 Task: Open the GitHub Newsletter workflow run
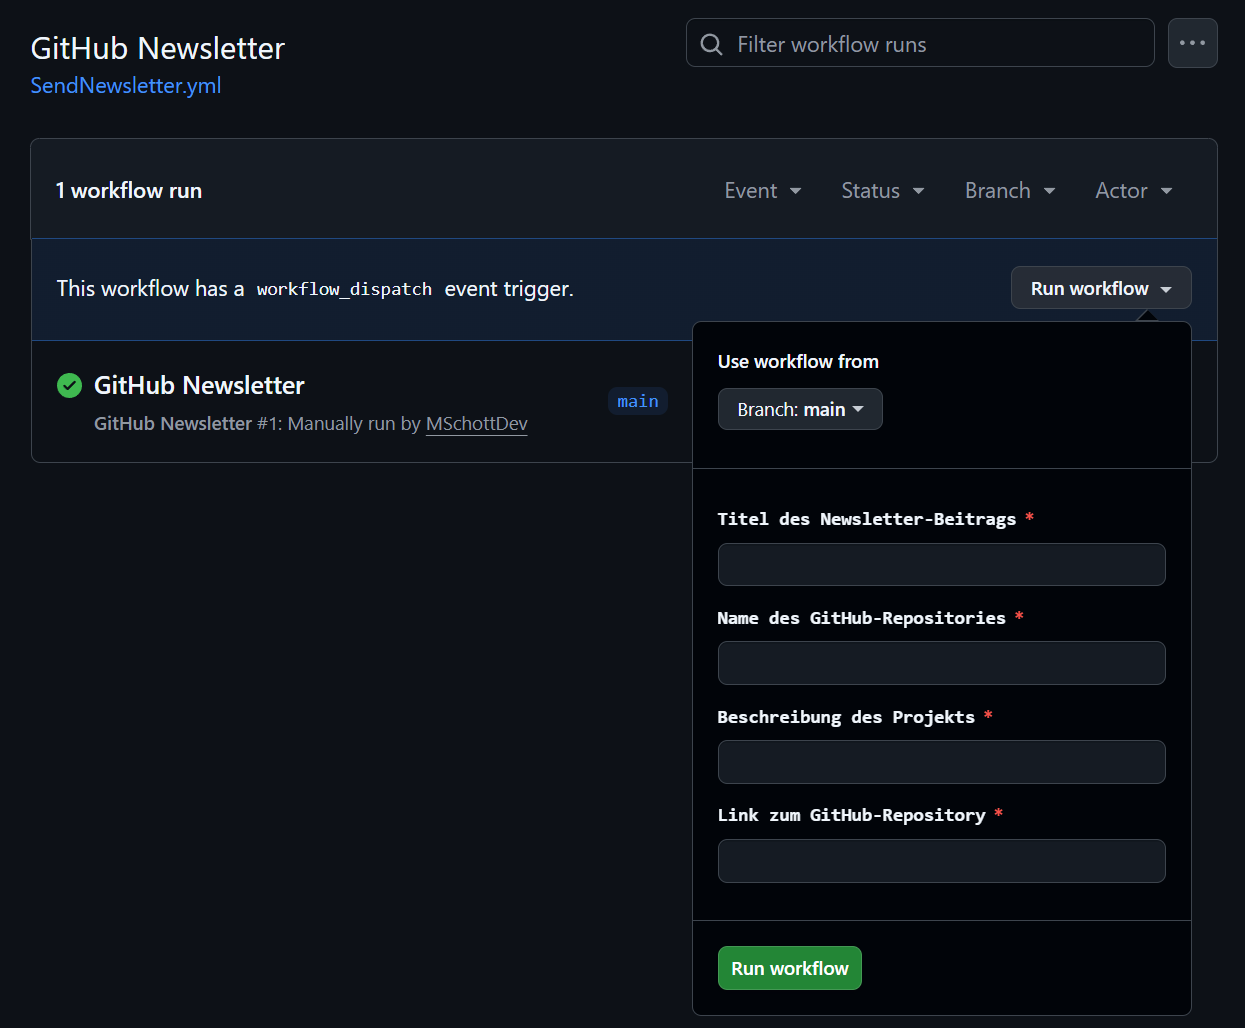[x=199, y=385]
